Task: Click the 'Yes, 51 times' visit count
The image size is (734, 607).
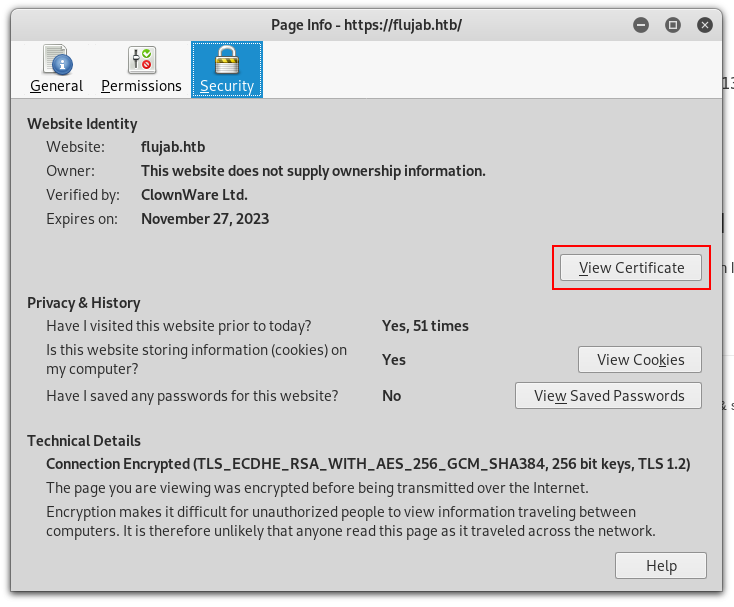Action: (x=425, y=326)
